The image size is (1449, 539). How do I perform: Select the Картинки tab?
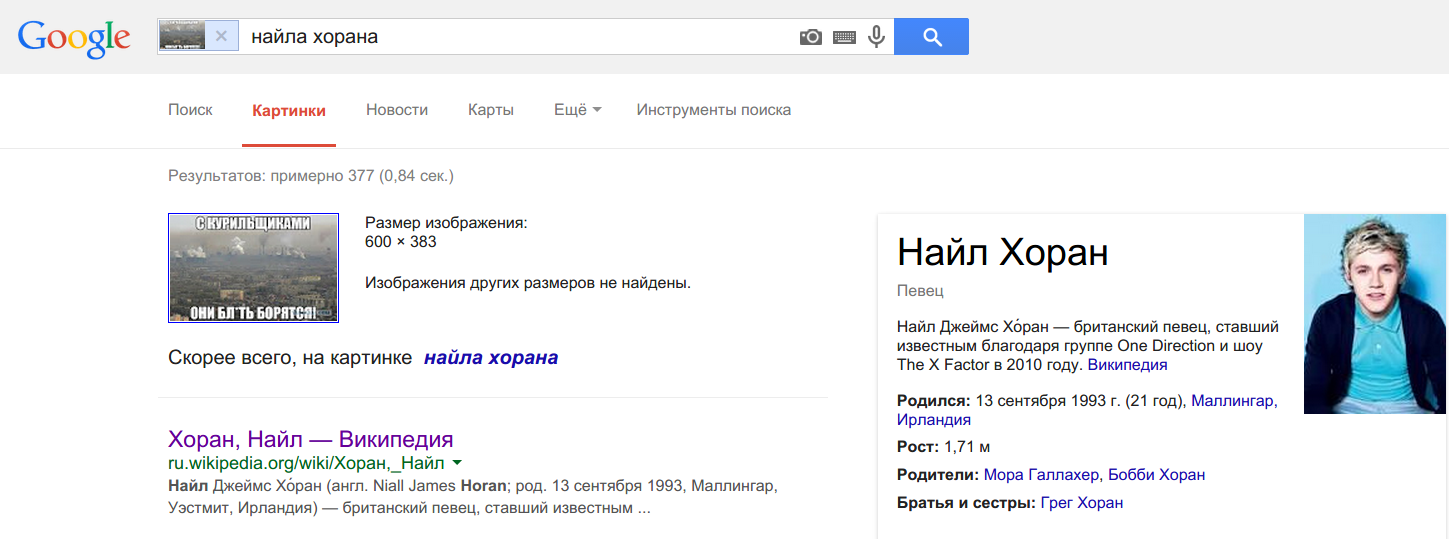(x=289, y=111)
